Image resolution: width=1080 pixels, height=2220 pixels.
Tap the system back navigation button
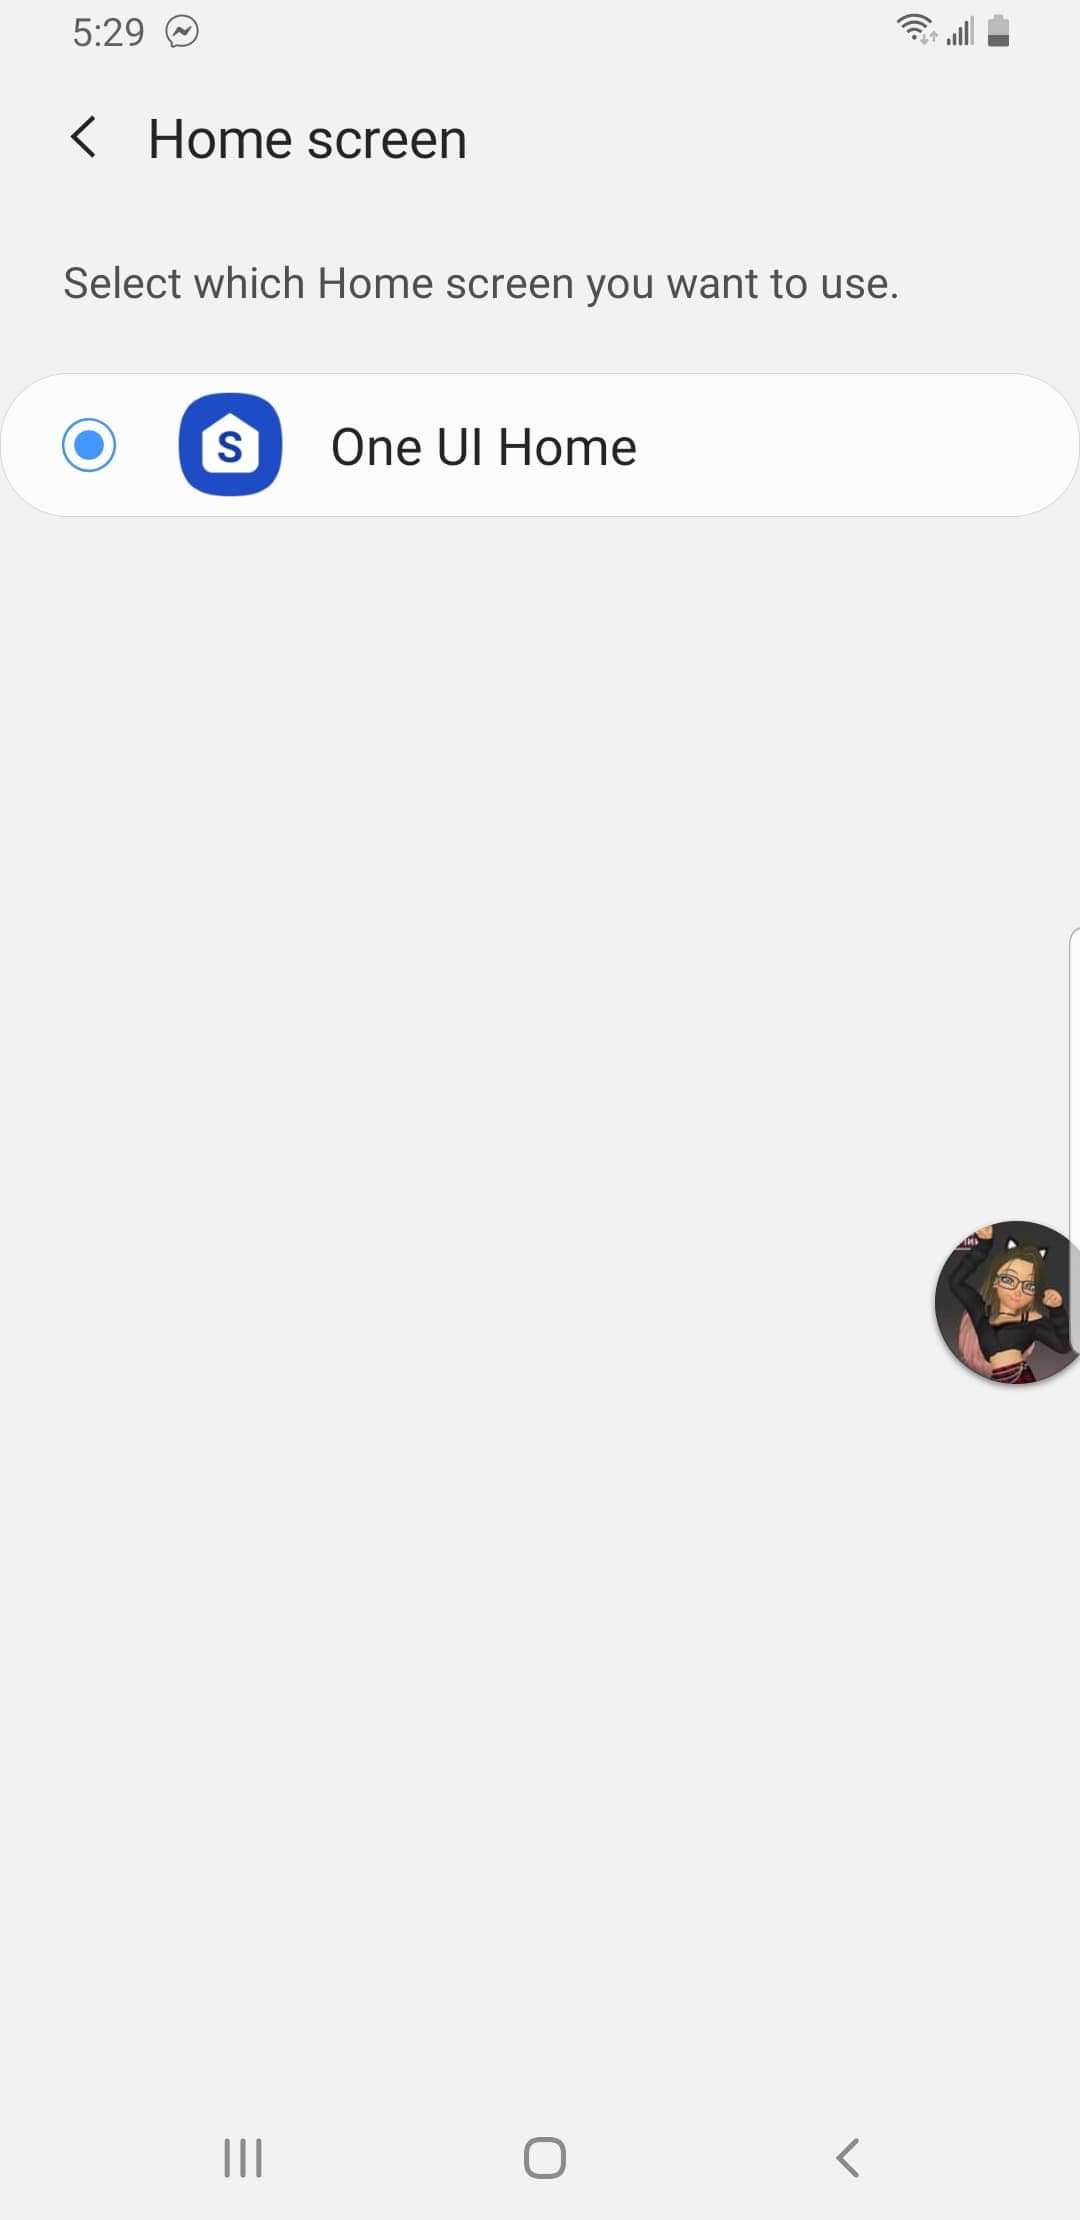[x=847, y=2157]
